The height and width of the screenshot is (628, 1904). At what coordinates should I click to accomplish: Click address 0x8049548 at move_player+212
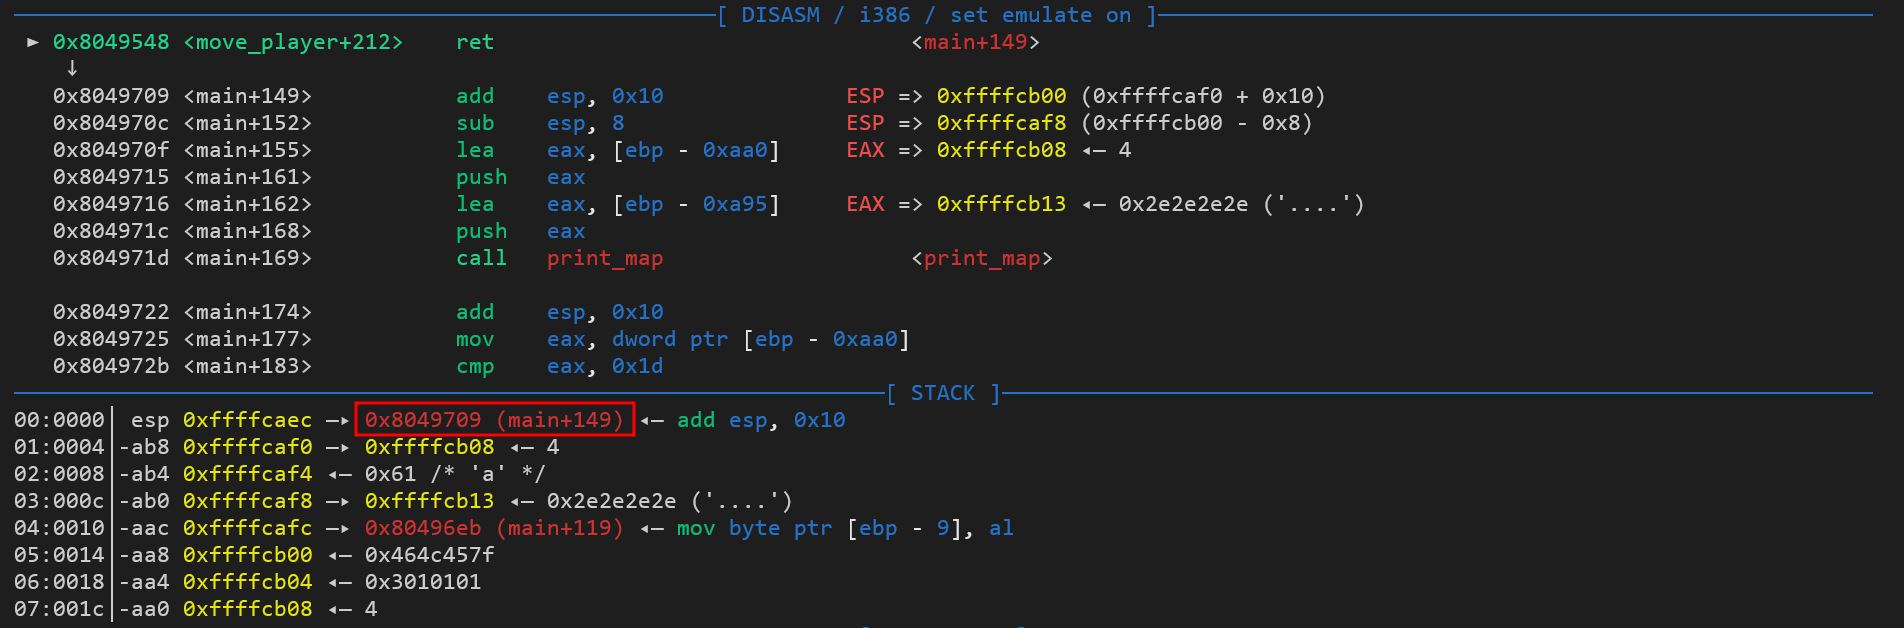[x=111, y=42]
